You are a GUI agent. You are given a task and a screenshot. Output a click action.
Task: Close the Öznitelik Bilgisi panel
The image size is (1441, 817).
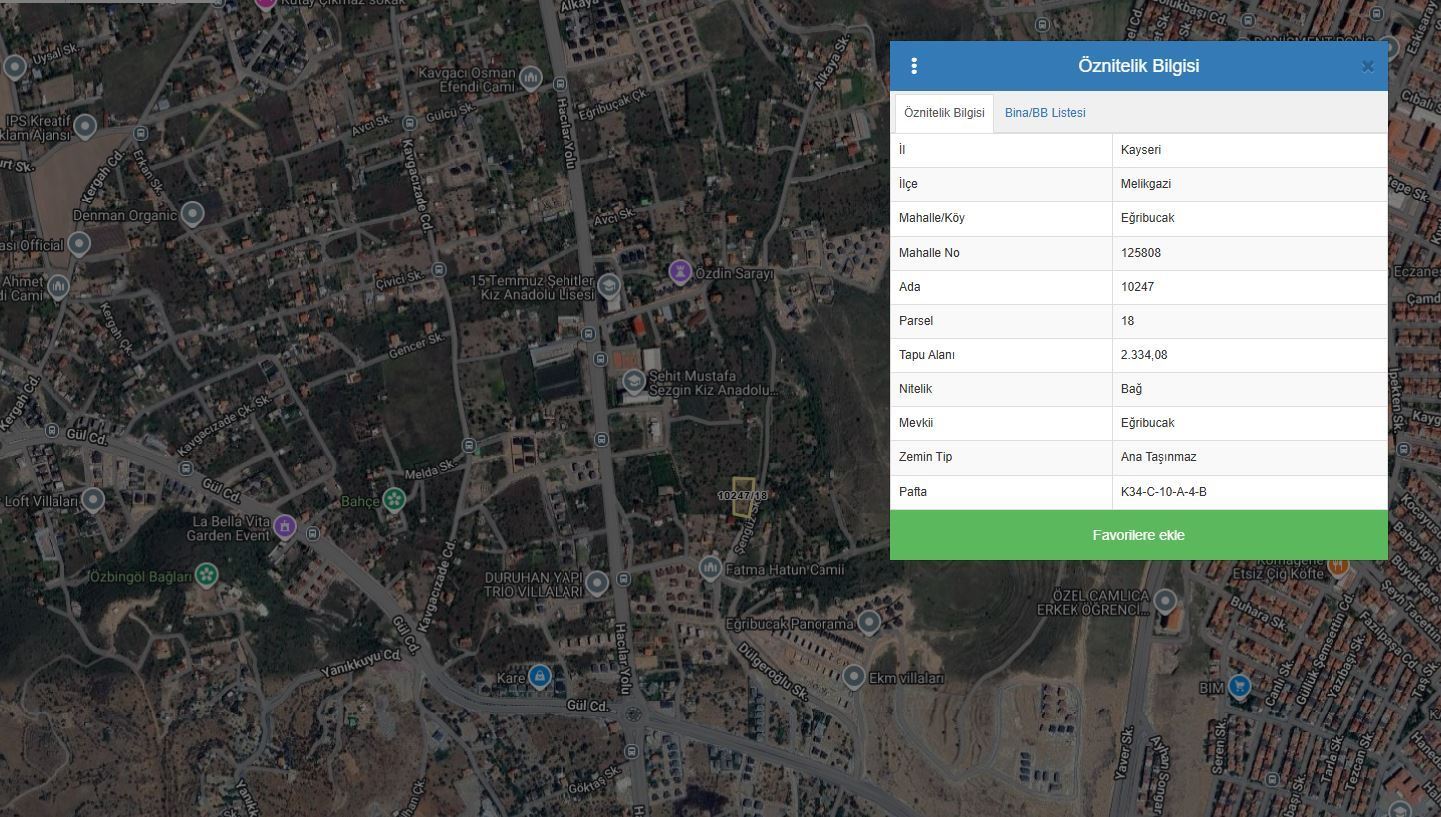1367,67
